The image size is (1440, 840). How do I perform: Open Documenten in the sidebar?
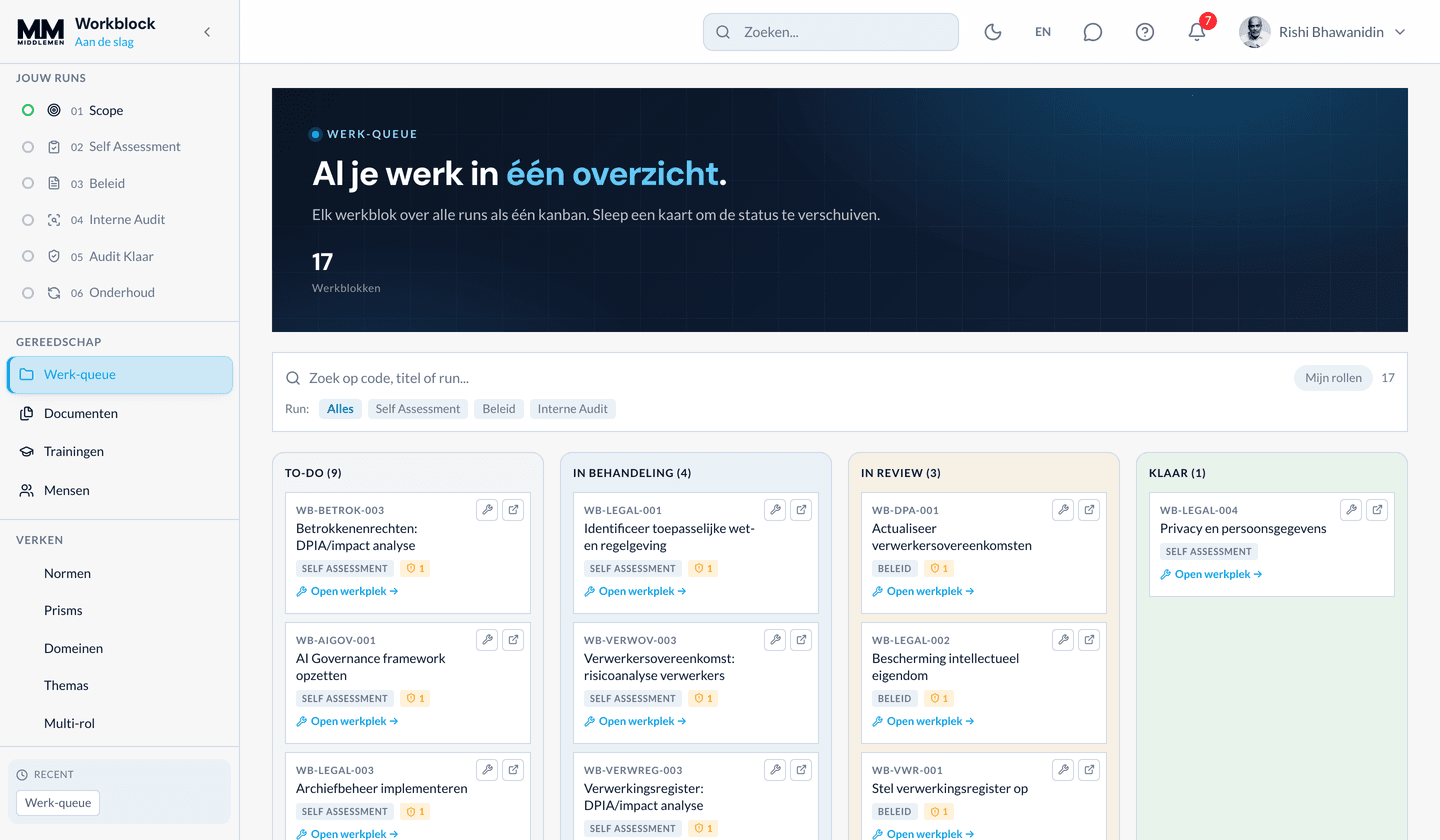(120, 413)
